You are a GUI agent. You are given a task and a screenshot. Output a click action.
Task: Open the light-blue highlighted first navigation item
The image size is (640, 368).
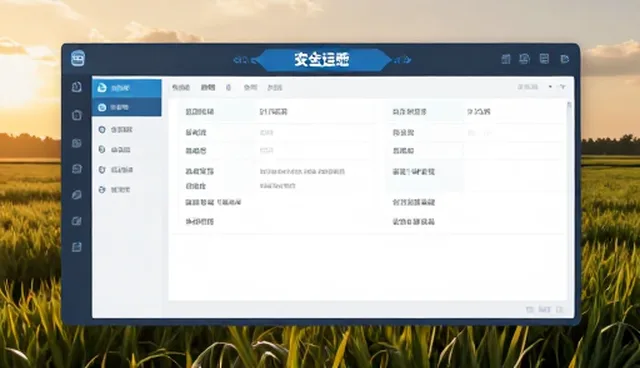[127, 88]
